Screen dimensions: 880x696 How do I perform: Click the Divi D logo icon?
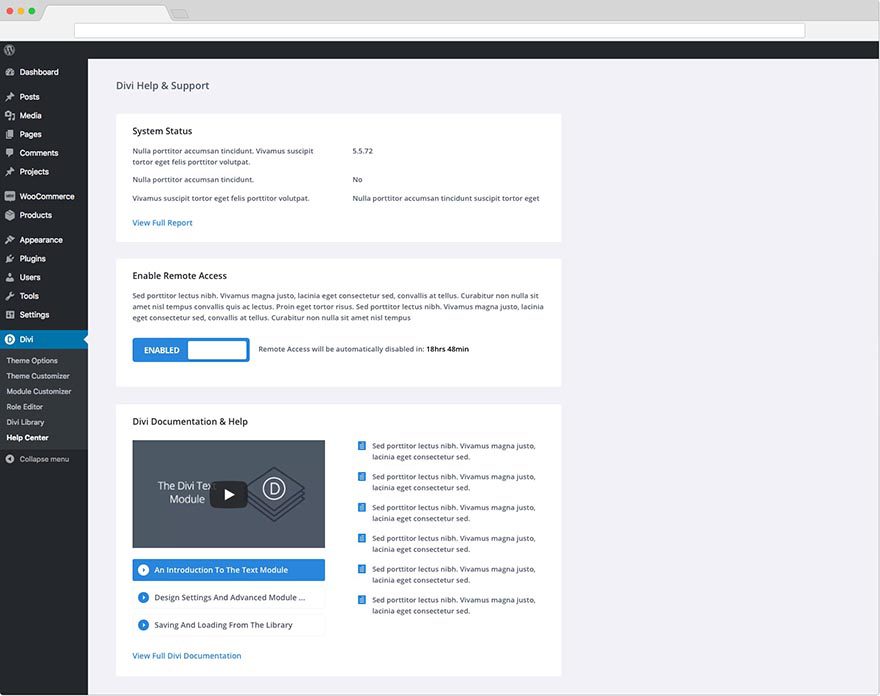click(10, 339)
